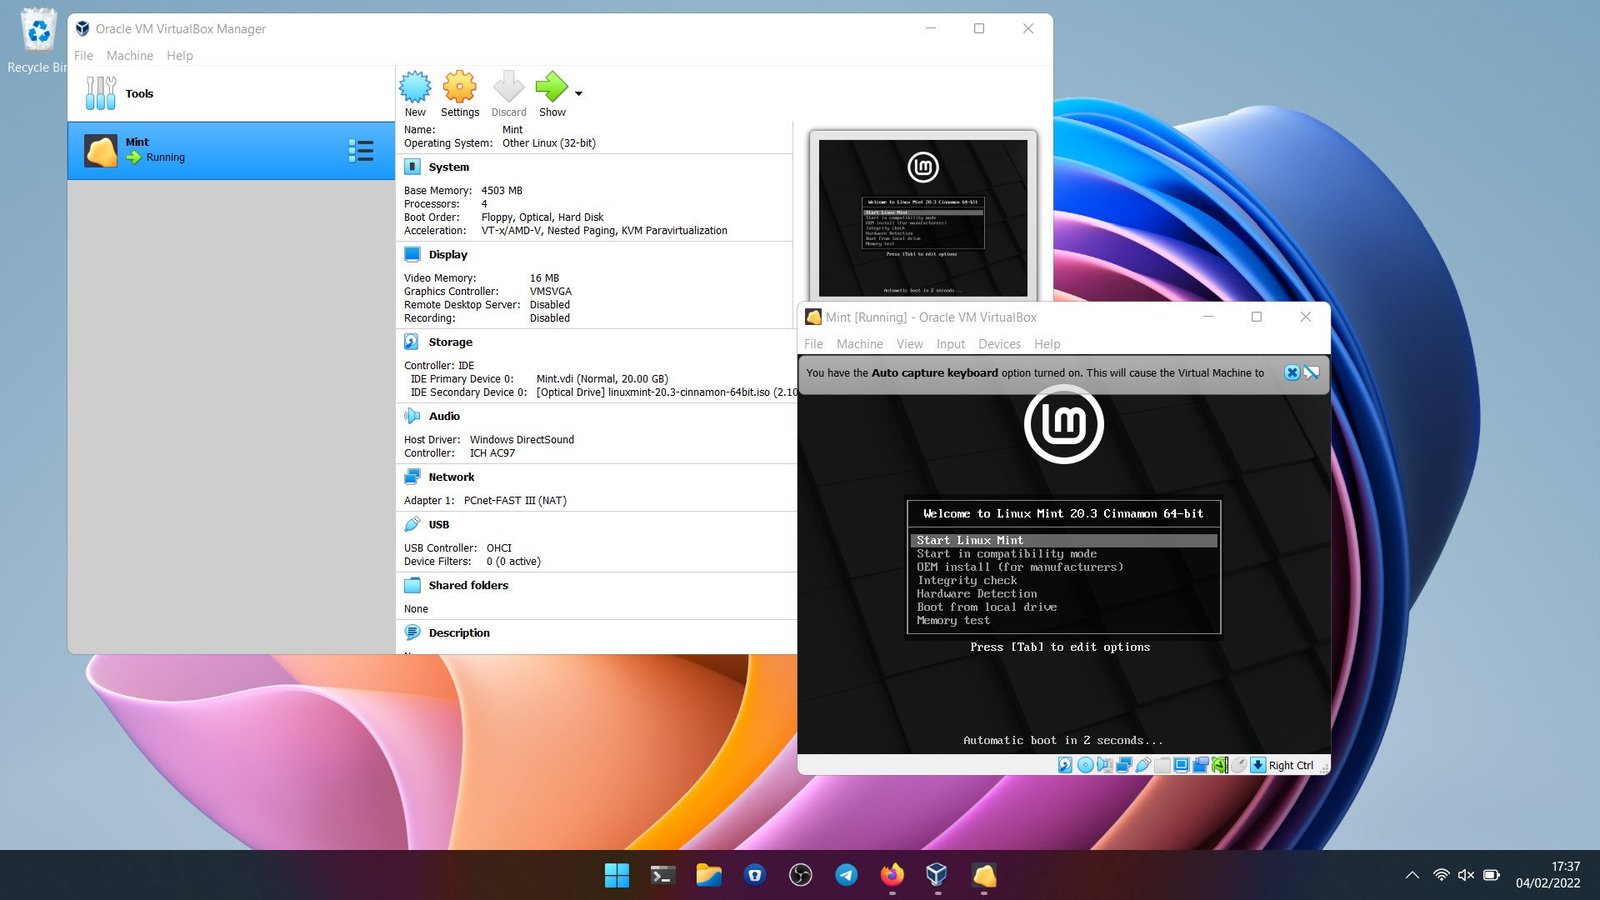Open View menu in Mint running window

pos(910,344)
